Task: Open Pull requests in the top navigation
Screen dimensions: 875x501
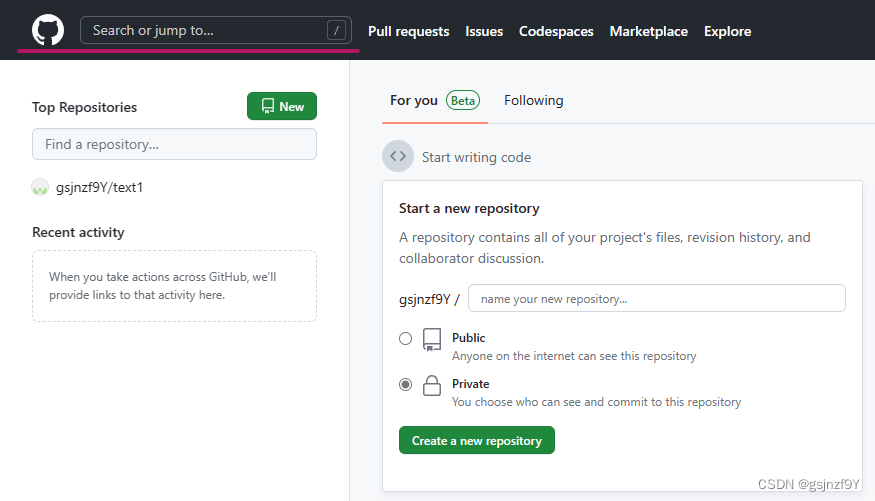Action: coord(408,31)
